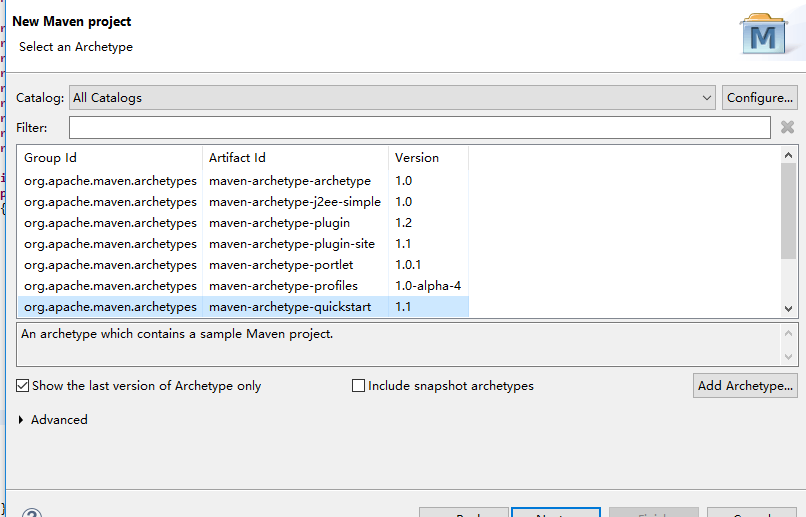Select maven-archetype-plugin version 1.2 row
806x517 pixels.
[243, 223]
